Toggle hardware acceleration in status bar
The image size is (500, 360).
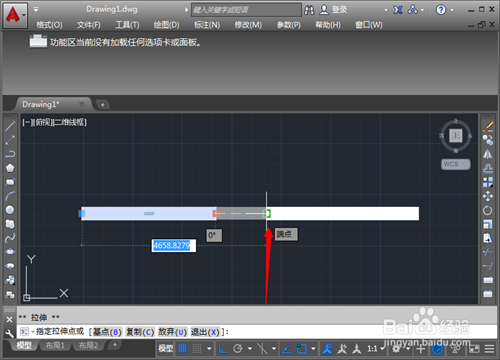pyautogui.click(x=437, y=349)
